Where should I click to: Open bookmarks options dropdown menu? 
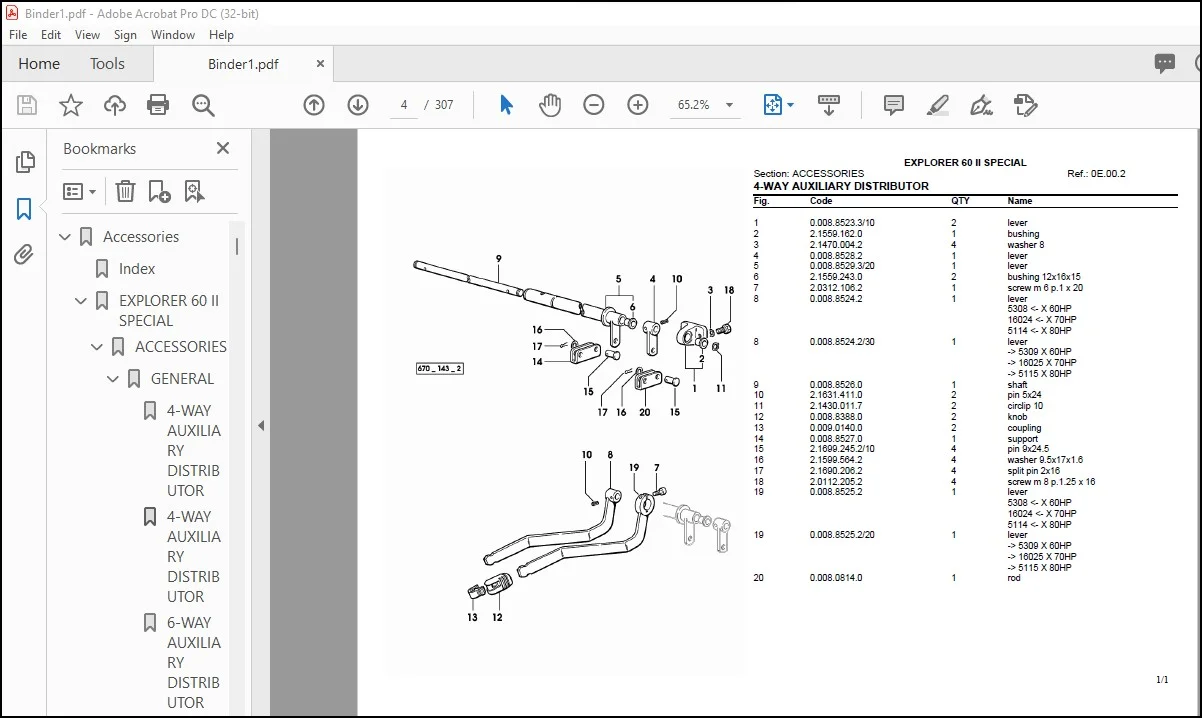coord(80,191)
